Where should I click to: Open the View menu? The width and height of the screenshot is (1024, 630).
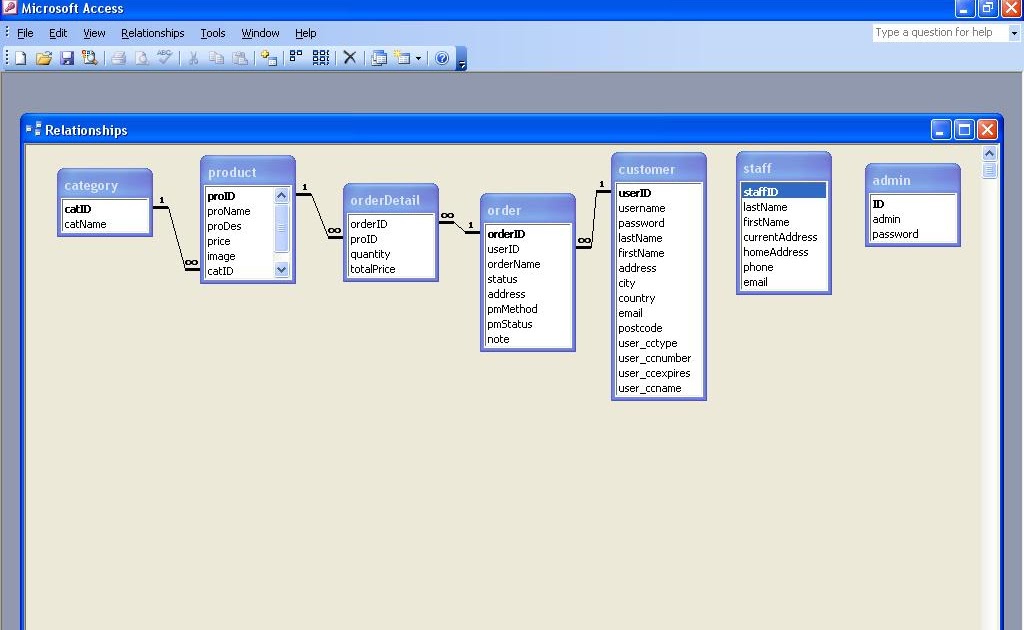[94, 32]
